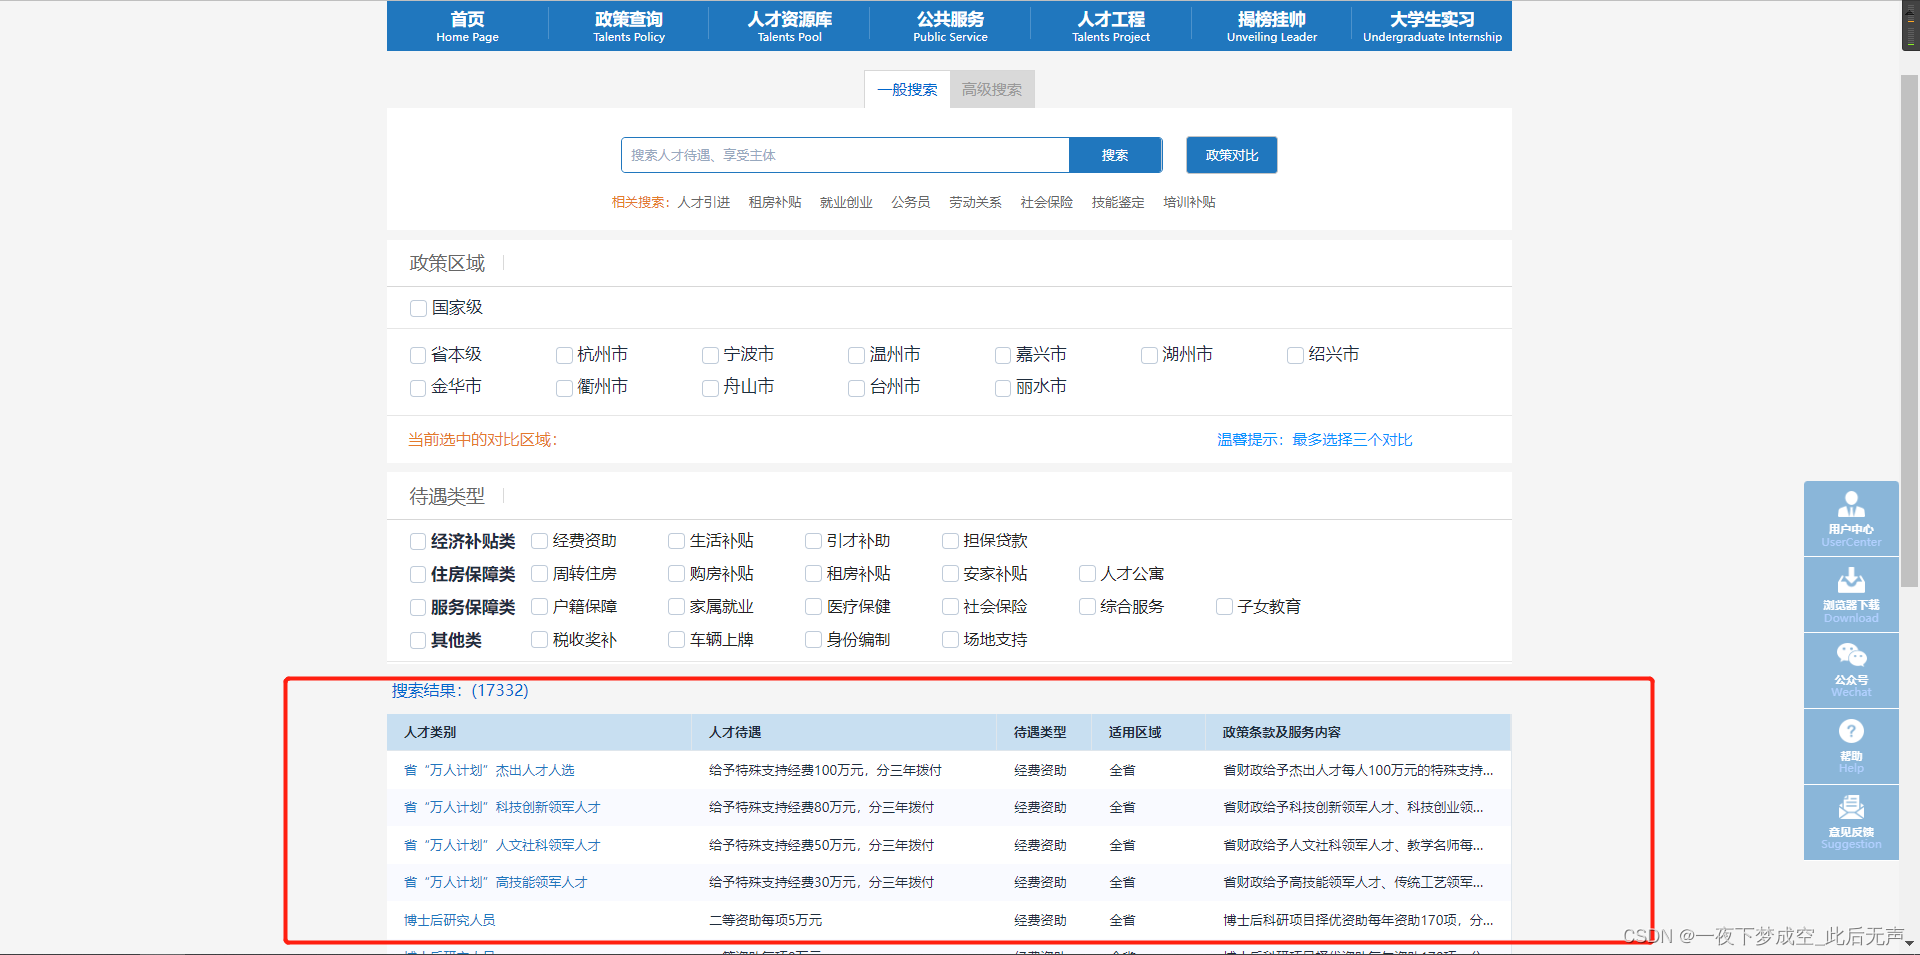Viewport: 1920px width, 955px height.
Task: Click the blue 搜索 button
Action: pyautogui.click(x=1115, y=155)
